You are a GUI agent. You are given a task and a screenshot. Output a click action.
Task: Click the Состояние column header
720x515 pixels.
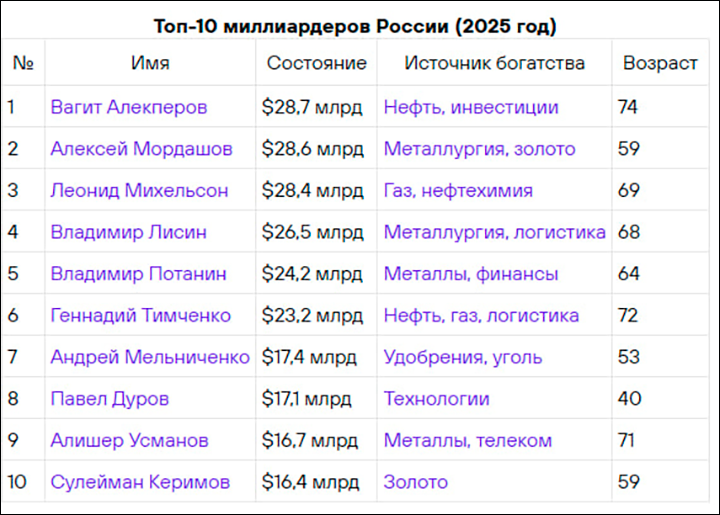pos(316,63)
